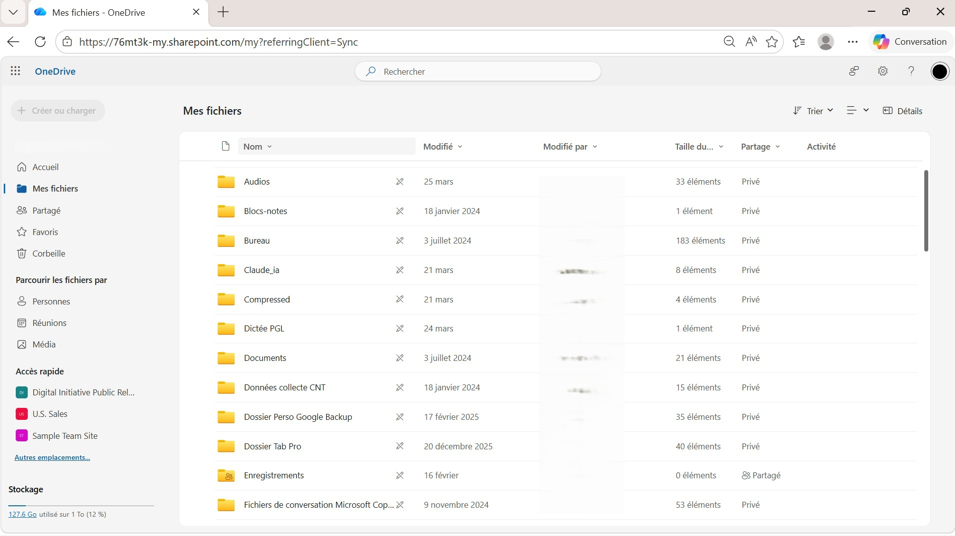View site information lock icon
This screenshot has width=955, height=536.
[67, 41]
